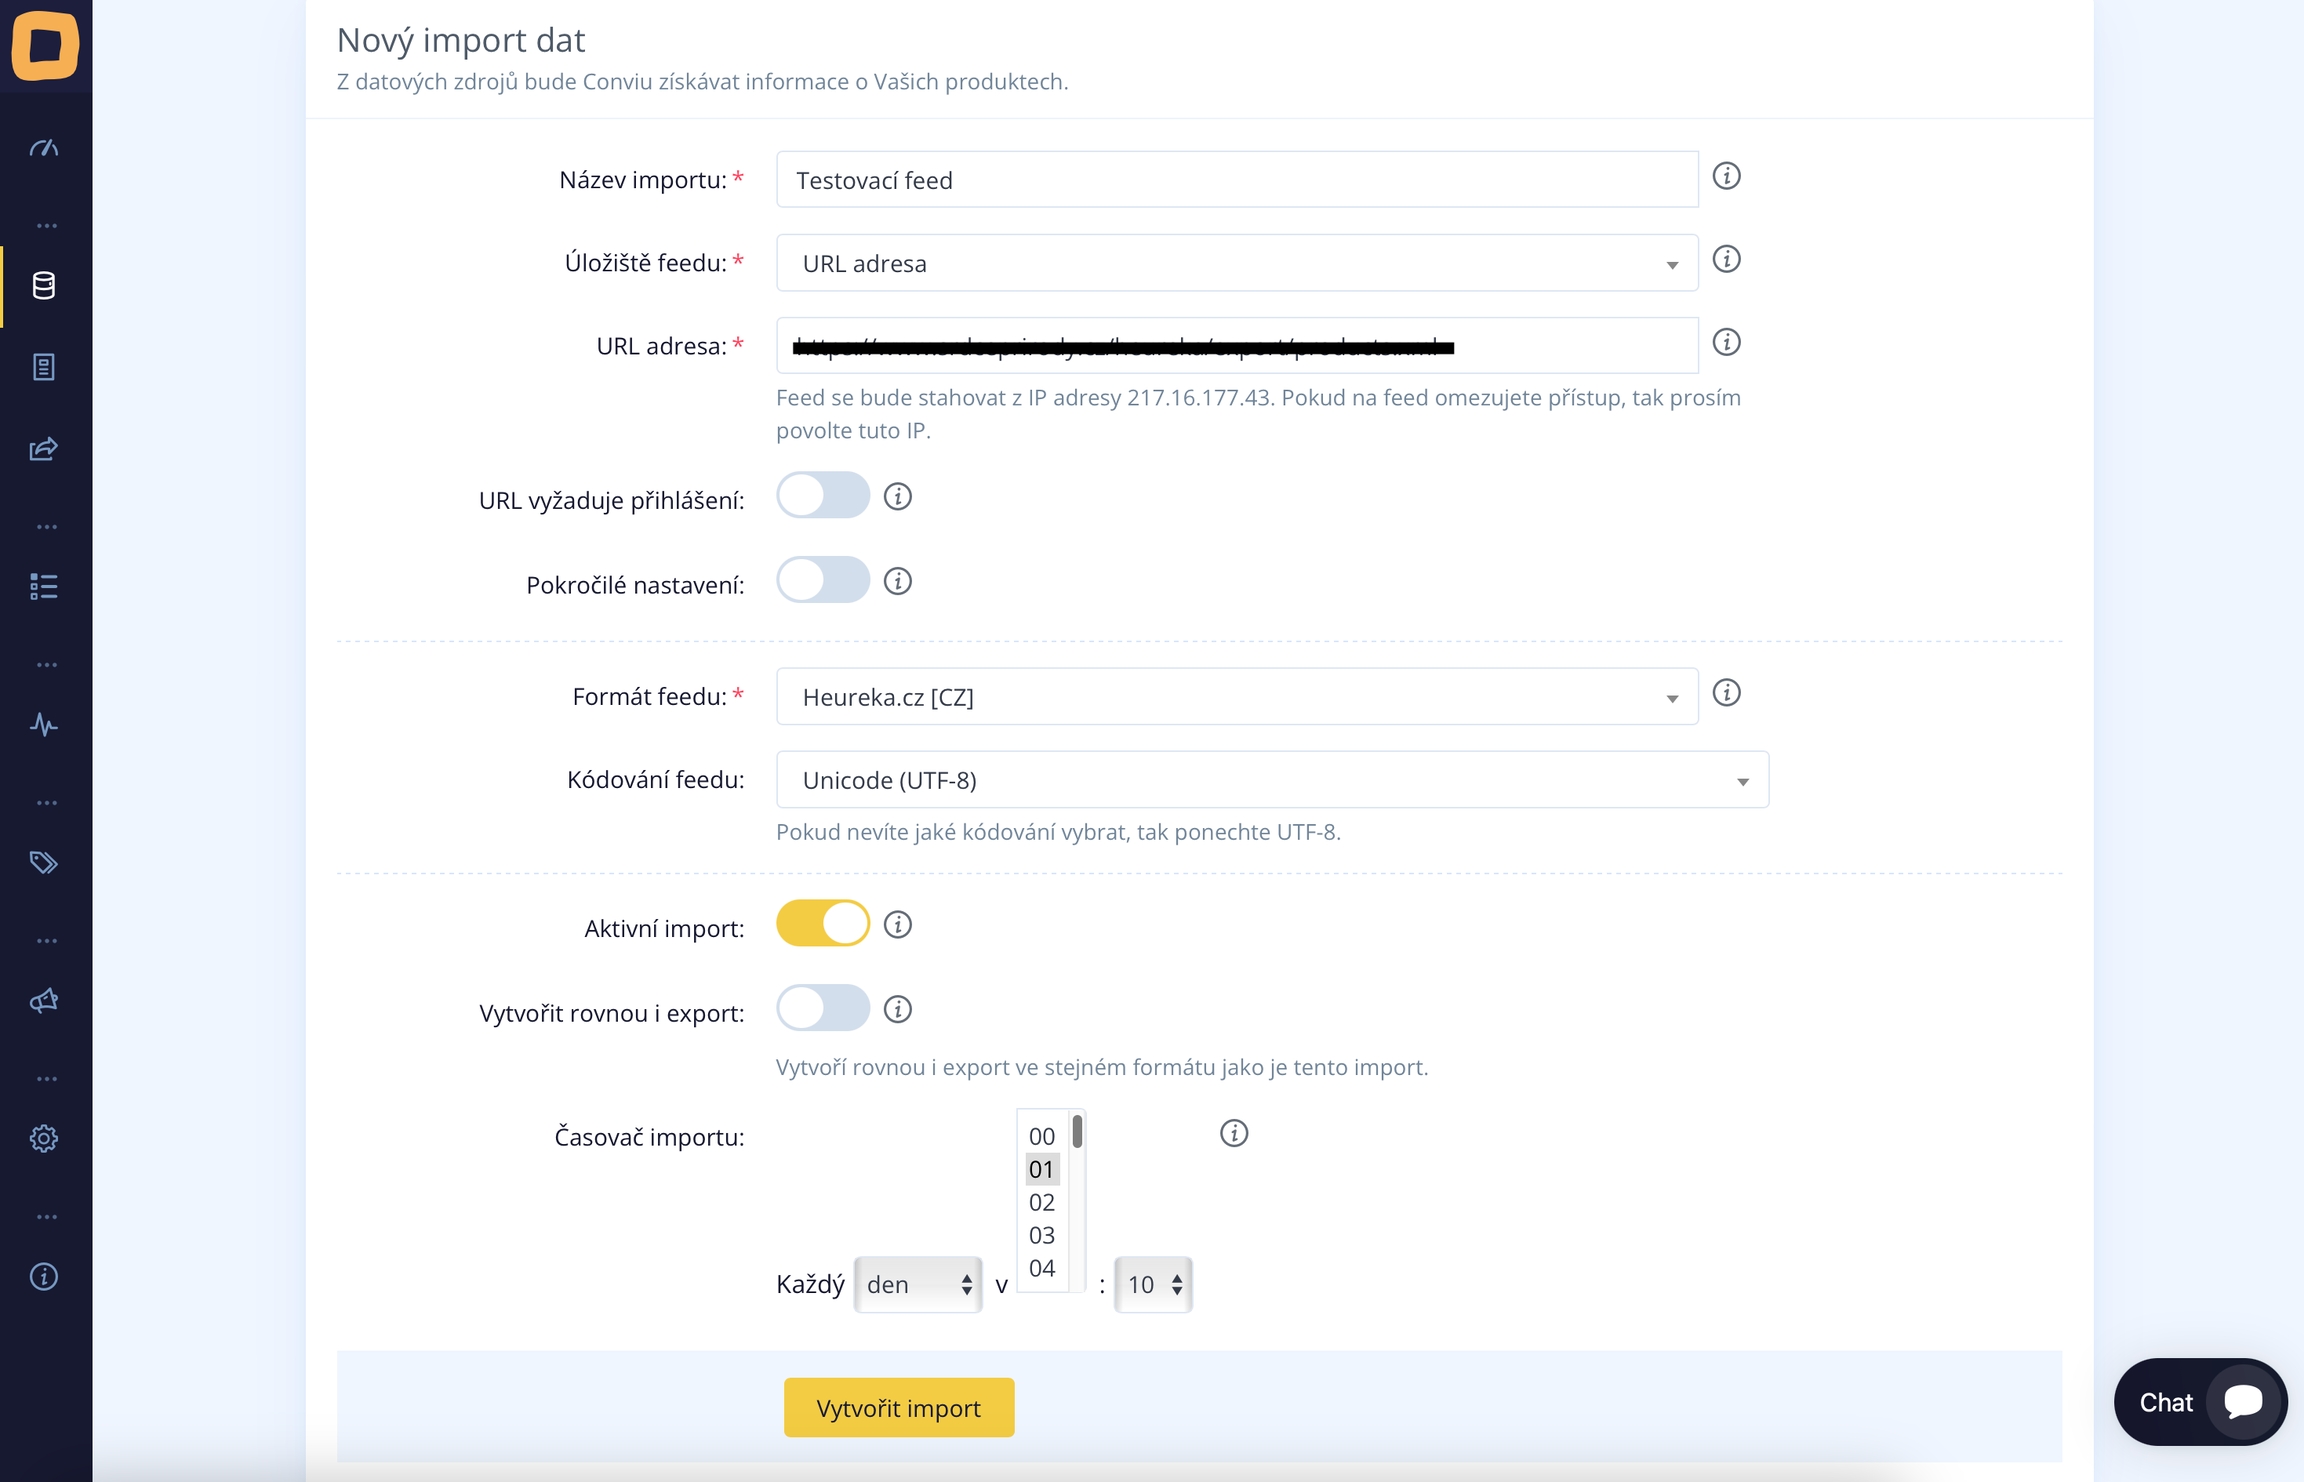
Task: Click info icon next to Název importu
Action: coord(1726,177)
